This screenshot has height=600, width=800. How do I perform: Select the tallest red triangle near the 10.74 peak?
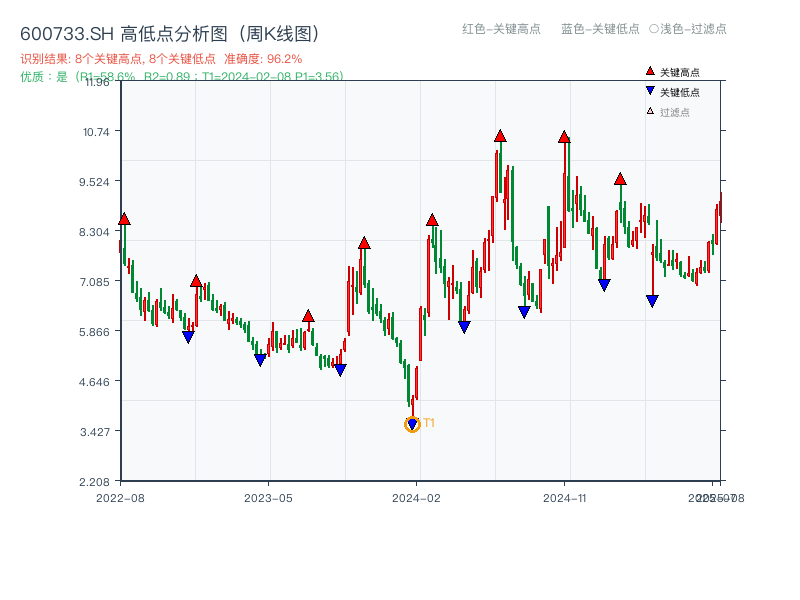pos(499,134)
